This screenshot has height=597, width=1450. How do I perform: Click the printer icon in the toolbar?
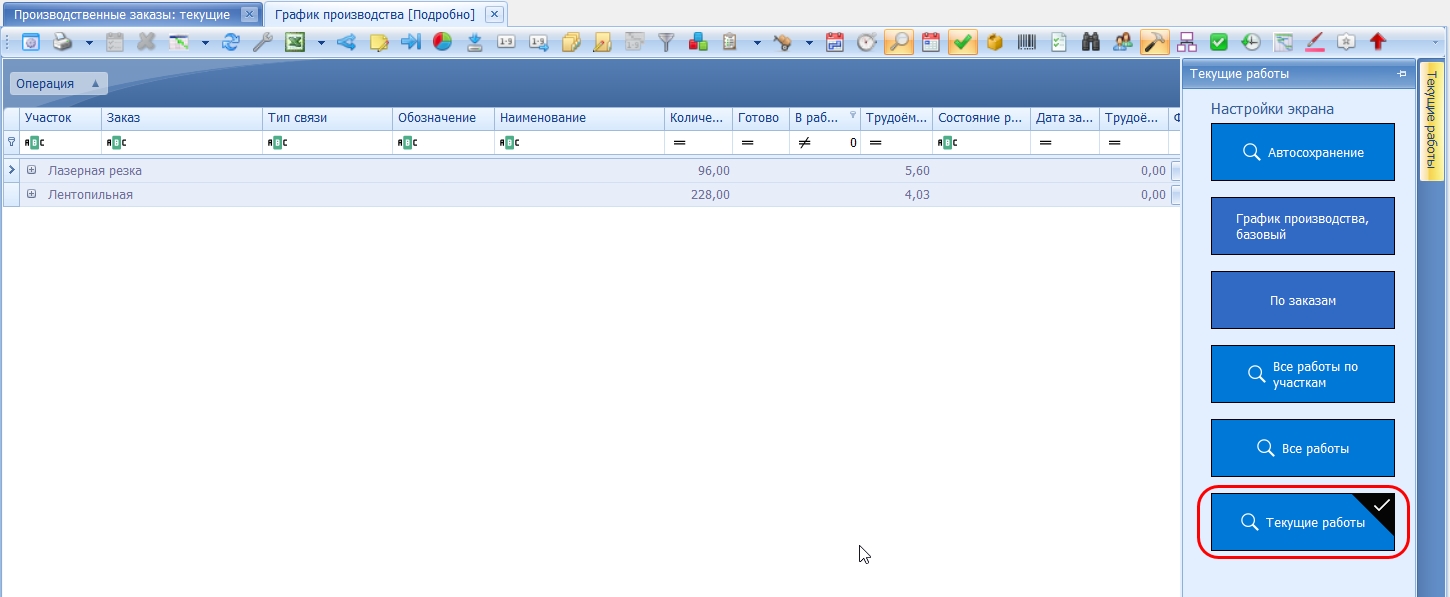(63, 42)
